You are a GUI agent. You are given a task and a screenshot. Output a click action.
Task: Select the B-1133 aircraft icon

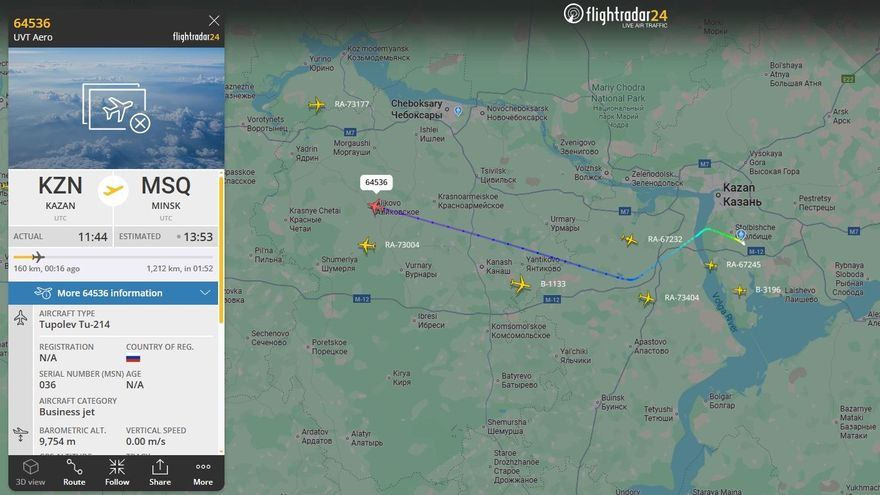click(x=520, y=285)
